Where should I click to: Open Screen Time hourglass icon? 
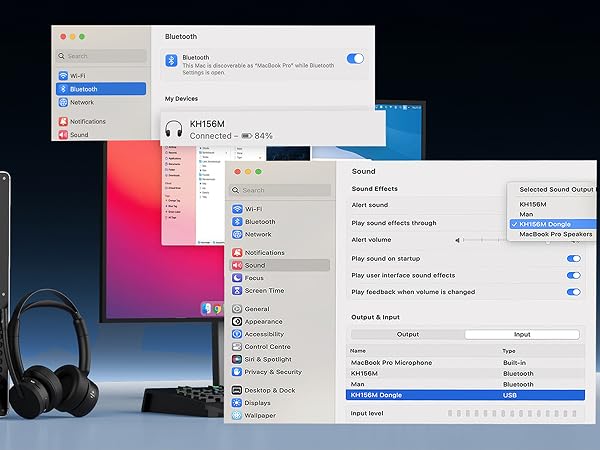coord(237,290)
